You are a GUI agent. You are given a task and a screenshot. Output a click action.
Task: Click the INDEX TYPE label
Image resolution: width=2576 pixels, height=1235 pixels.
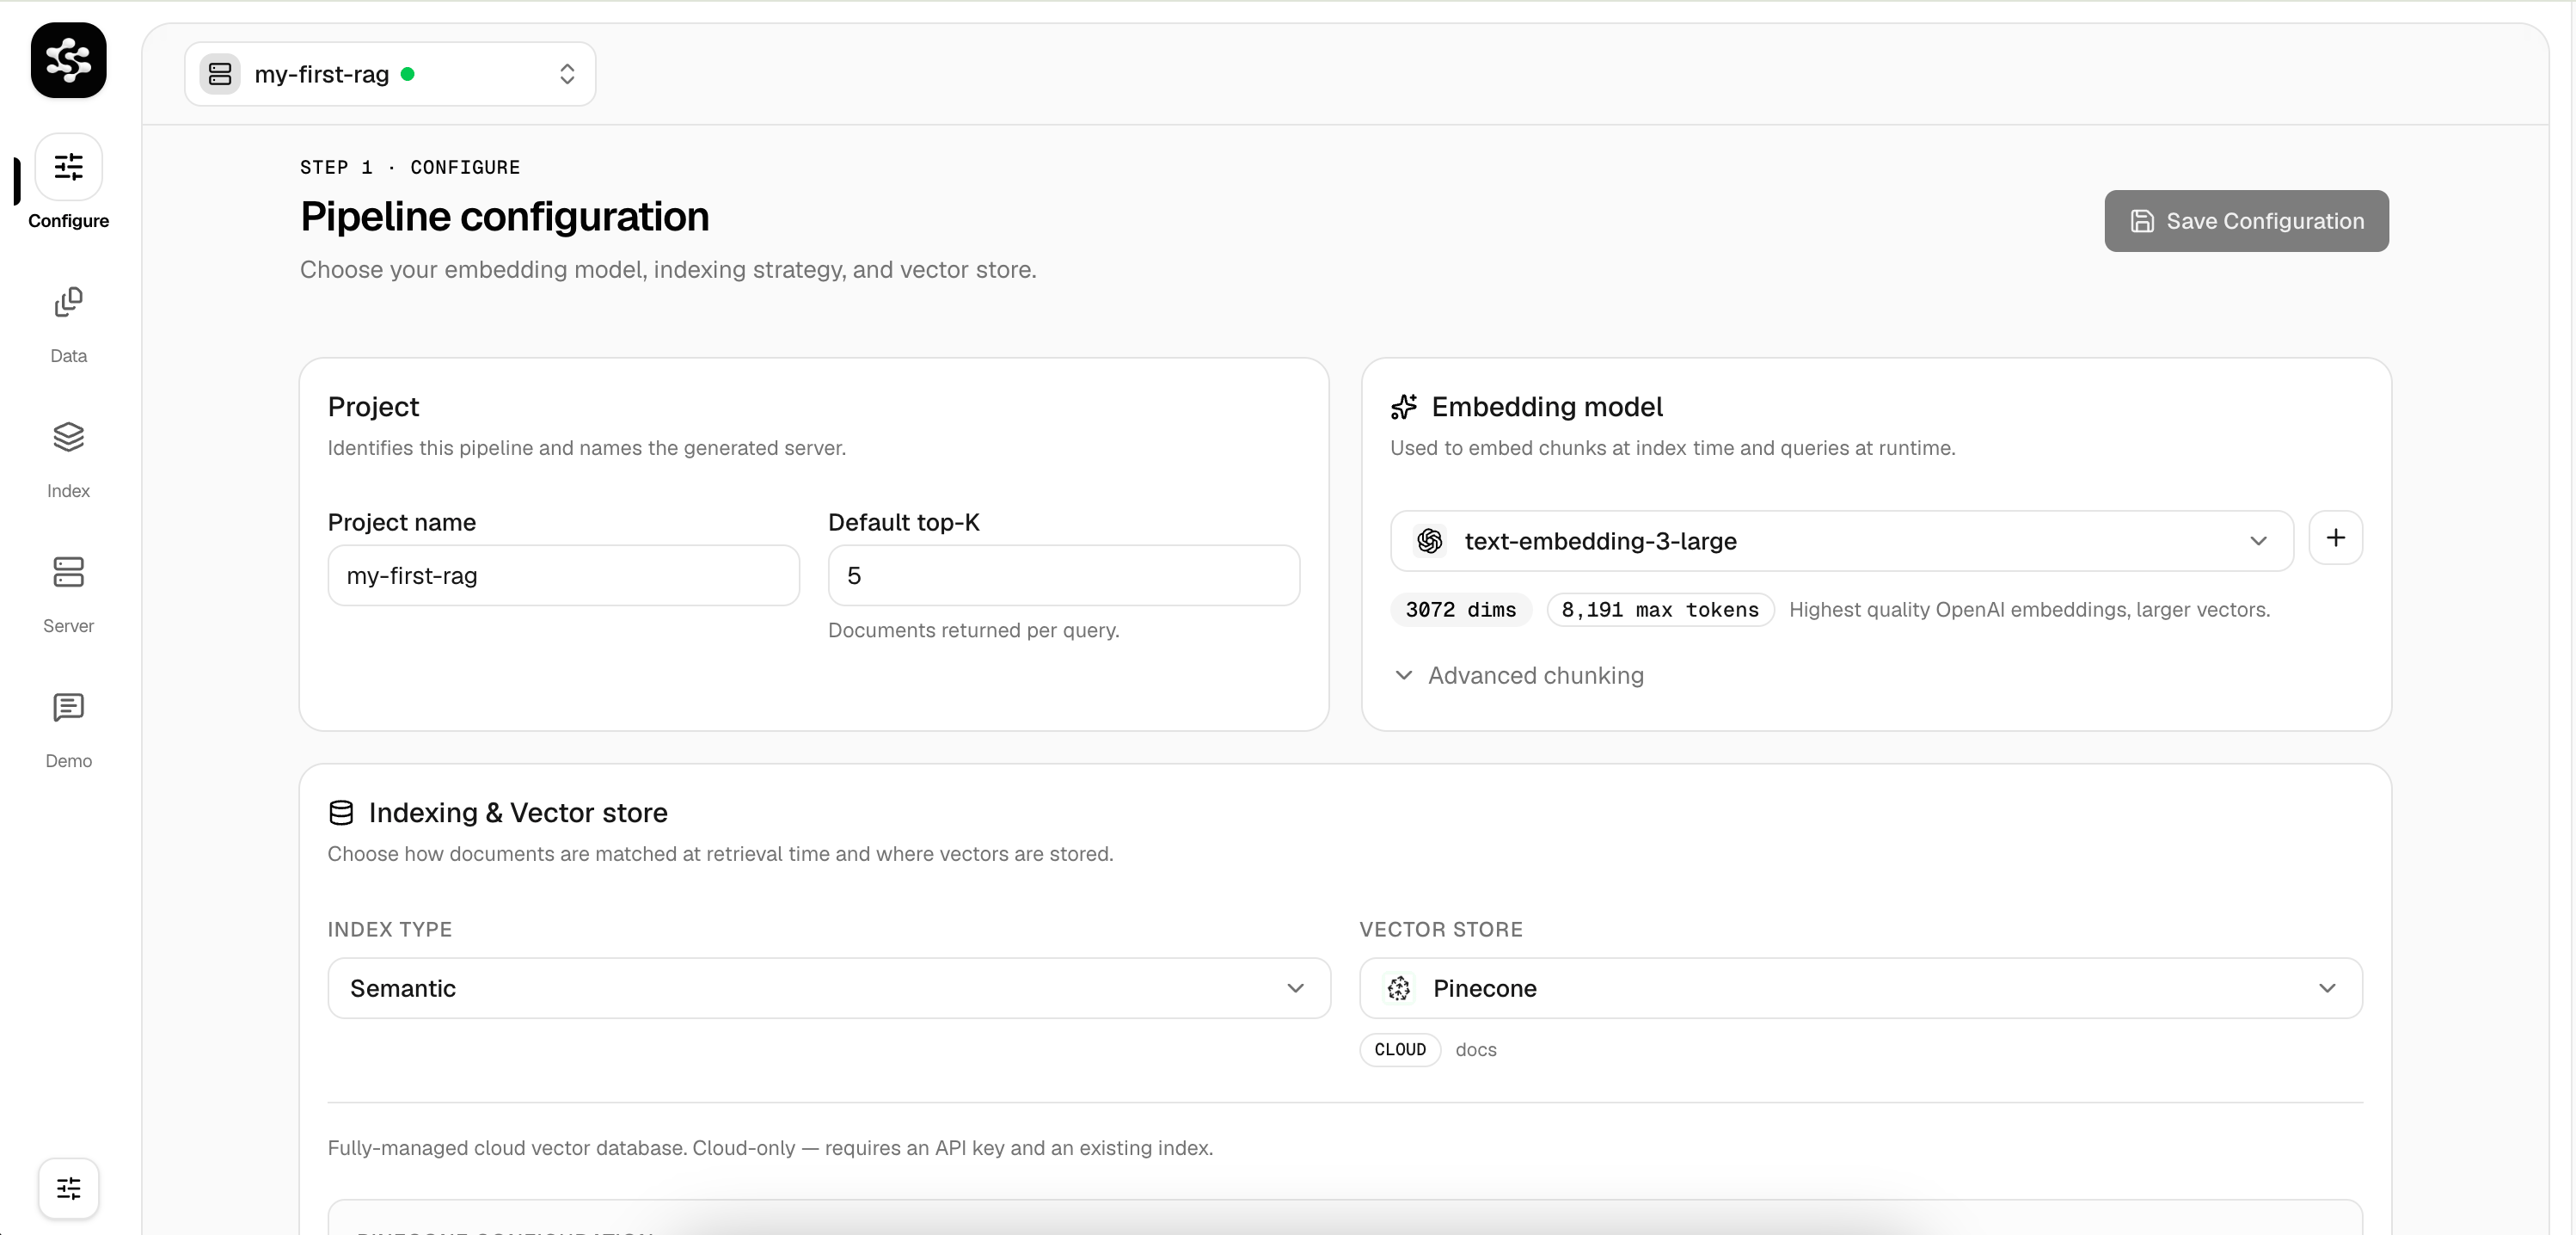390,930
